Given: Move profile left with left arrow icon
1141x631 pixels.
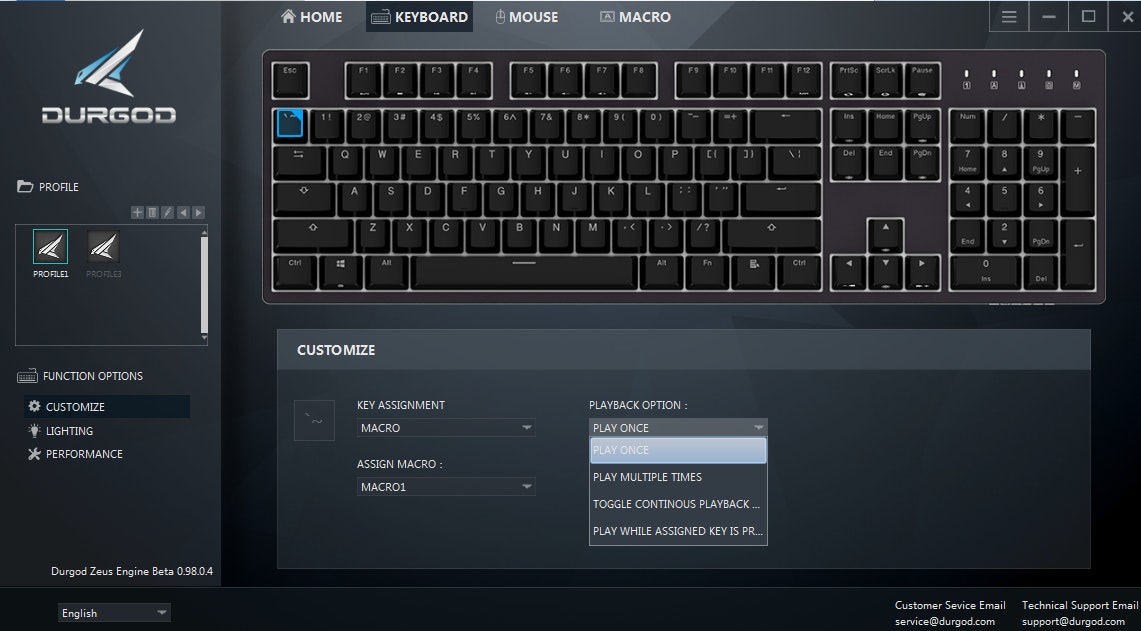Looking at the screenshot, I should pyautogui.click(x=183, y=213).
